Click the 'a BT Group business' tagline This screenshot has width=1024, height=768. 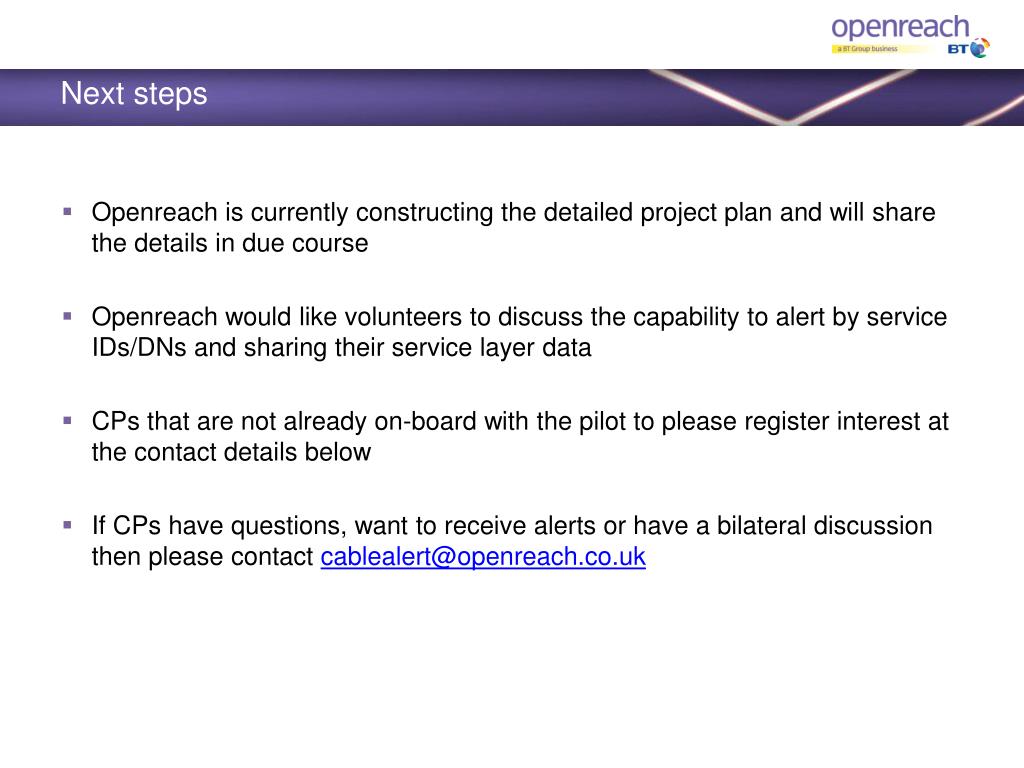867,49
